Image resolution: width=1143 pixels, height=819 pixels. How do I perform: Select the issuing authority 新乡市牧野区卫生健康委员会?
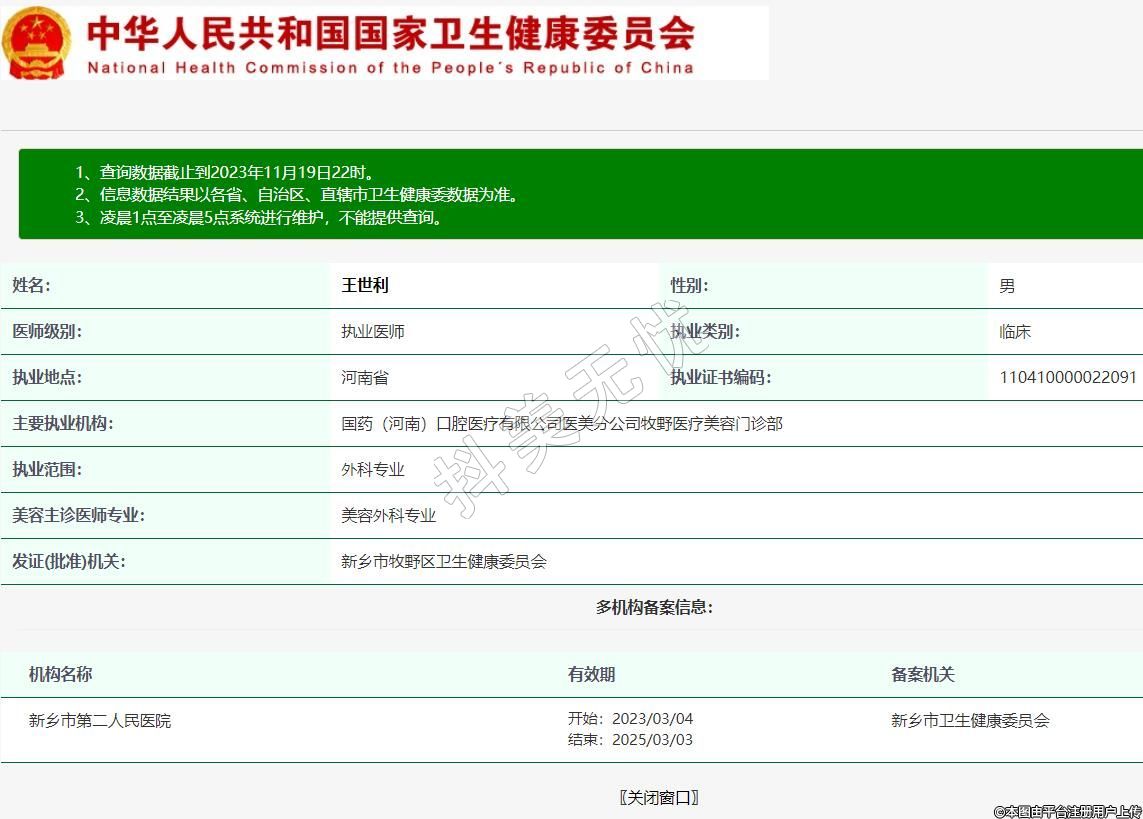444,561
